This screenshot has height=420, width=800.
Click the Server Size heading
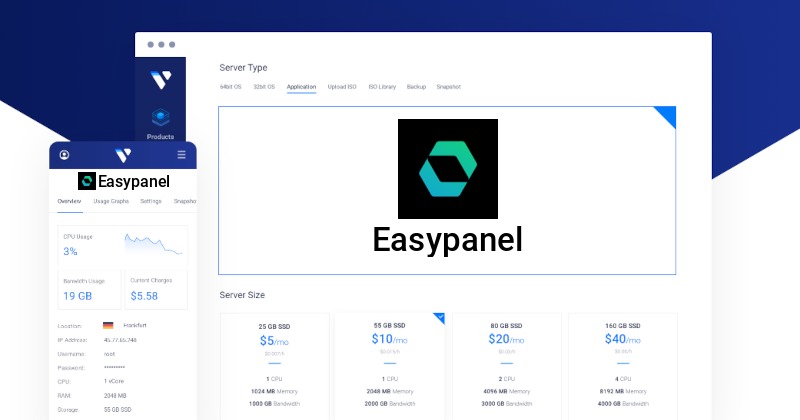coord(242,295)
